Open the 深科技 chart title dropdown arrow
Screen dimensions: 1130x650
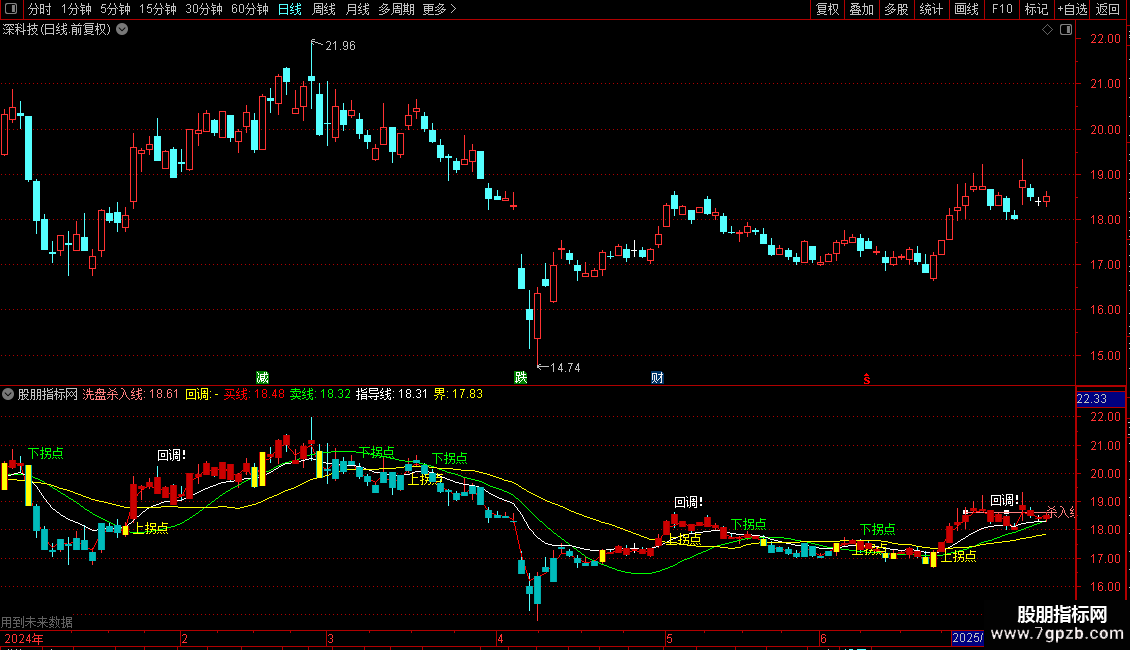tap(123, 30)
